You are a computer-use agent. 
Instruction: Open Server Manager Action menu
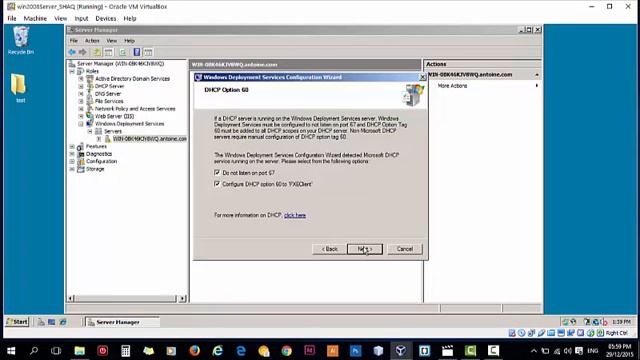coord(92,41)
